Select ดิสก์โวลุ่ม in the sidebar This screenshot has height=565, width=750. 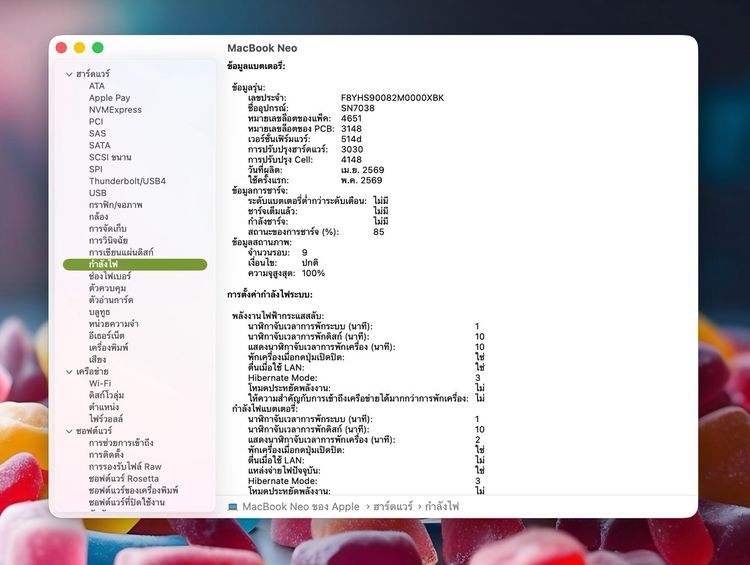coord(106,395)
